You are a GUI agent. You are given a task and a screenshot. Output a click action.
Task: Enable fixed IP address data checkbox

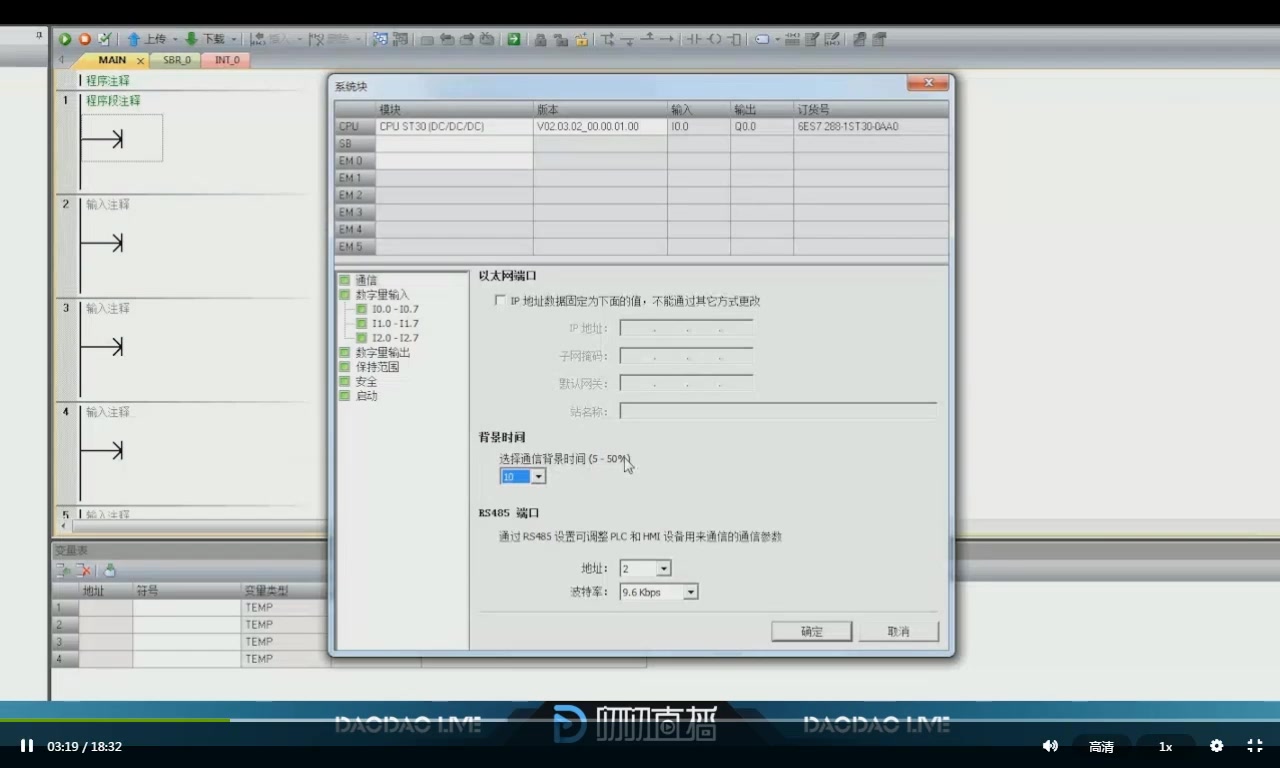tap(500, 300)
